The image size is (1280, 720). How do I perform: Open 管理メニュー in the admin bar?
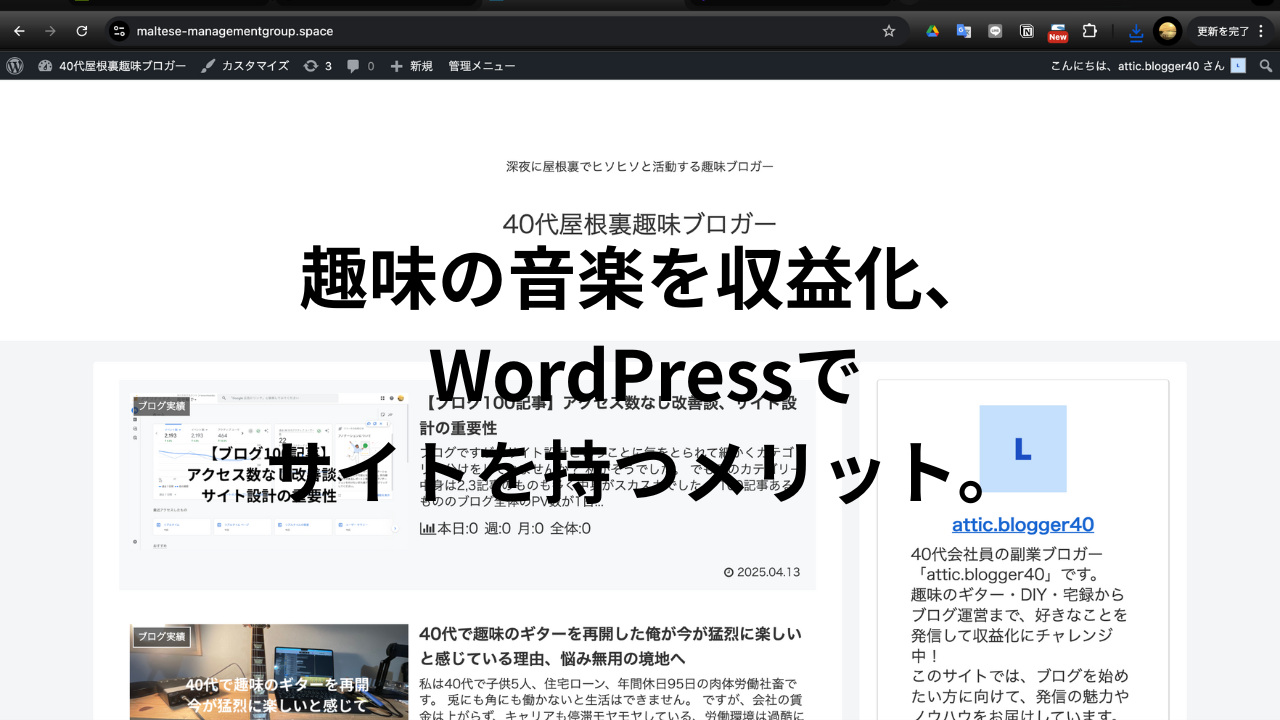point(482,66)
